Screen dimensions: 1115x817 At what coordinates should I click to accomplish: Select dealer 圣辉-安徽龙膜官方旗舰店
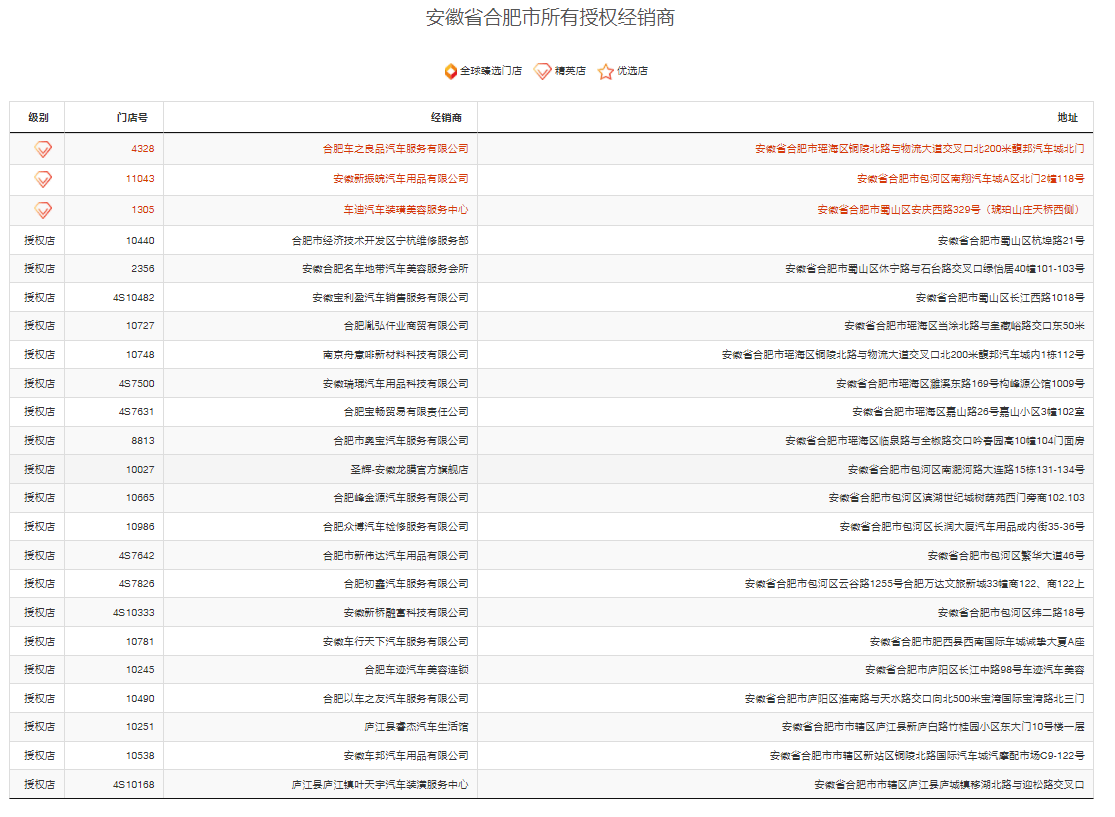(409, 470)
